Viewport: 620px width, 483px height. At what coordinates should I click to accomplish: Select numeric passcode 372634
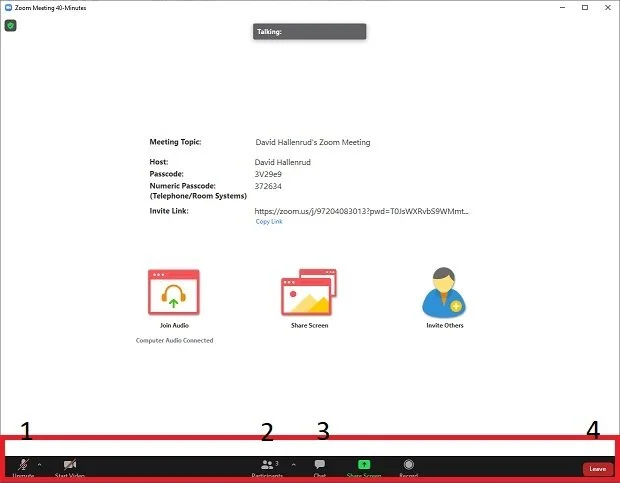(x=268, y=186)
